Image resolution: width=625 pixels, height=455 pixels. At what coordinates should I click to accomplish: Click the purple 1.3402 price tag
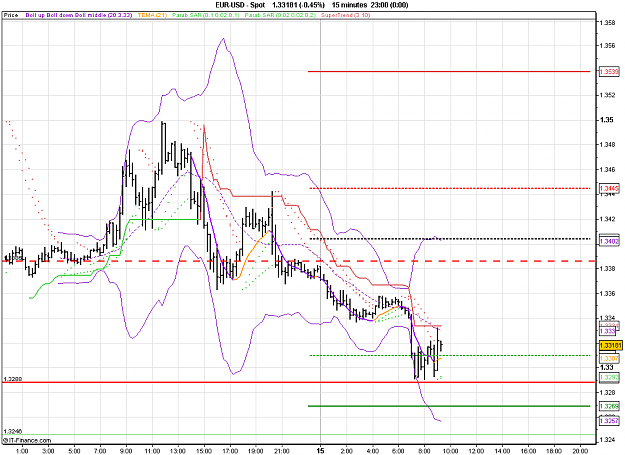click(x=609, y=241)
